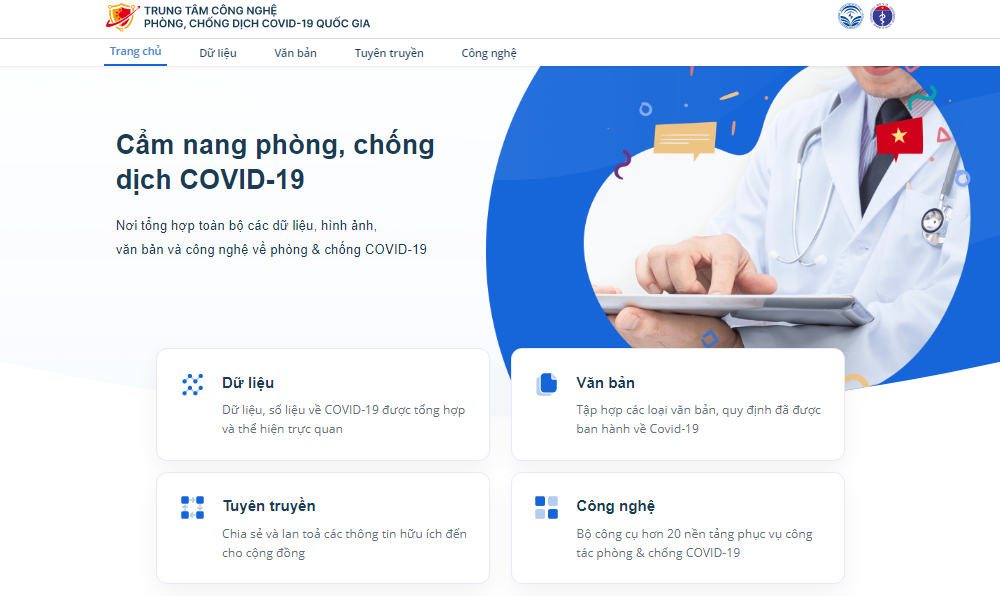This screenshot has height=596, width=1000.
Task: Click the Công nghệ squares icon
Action: pos(547,507)
